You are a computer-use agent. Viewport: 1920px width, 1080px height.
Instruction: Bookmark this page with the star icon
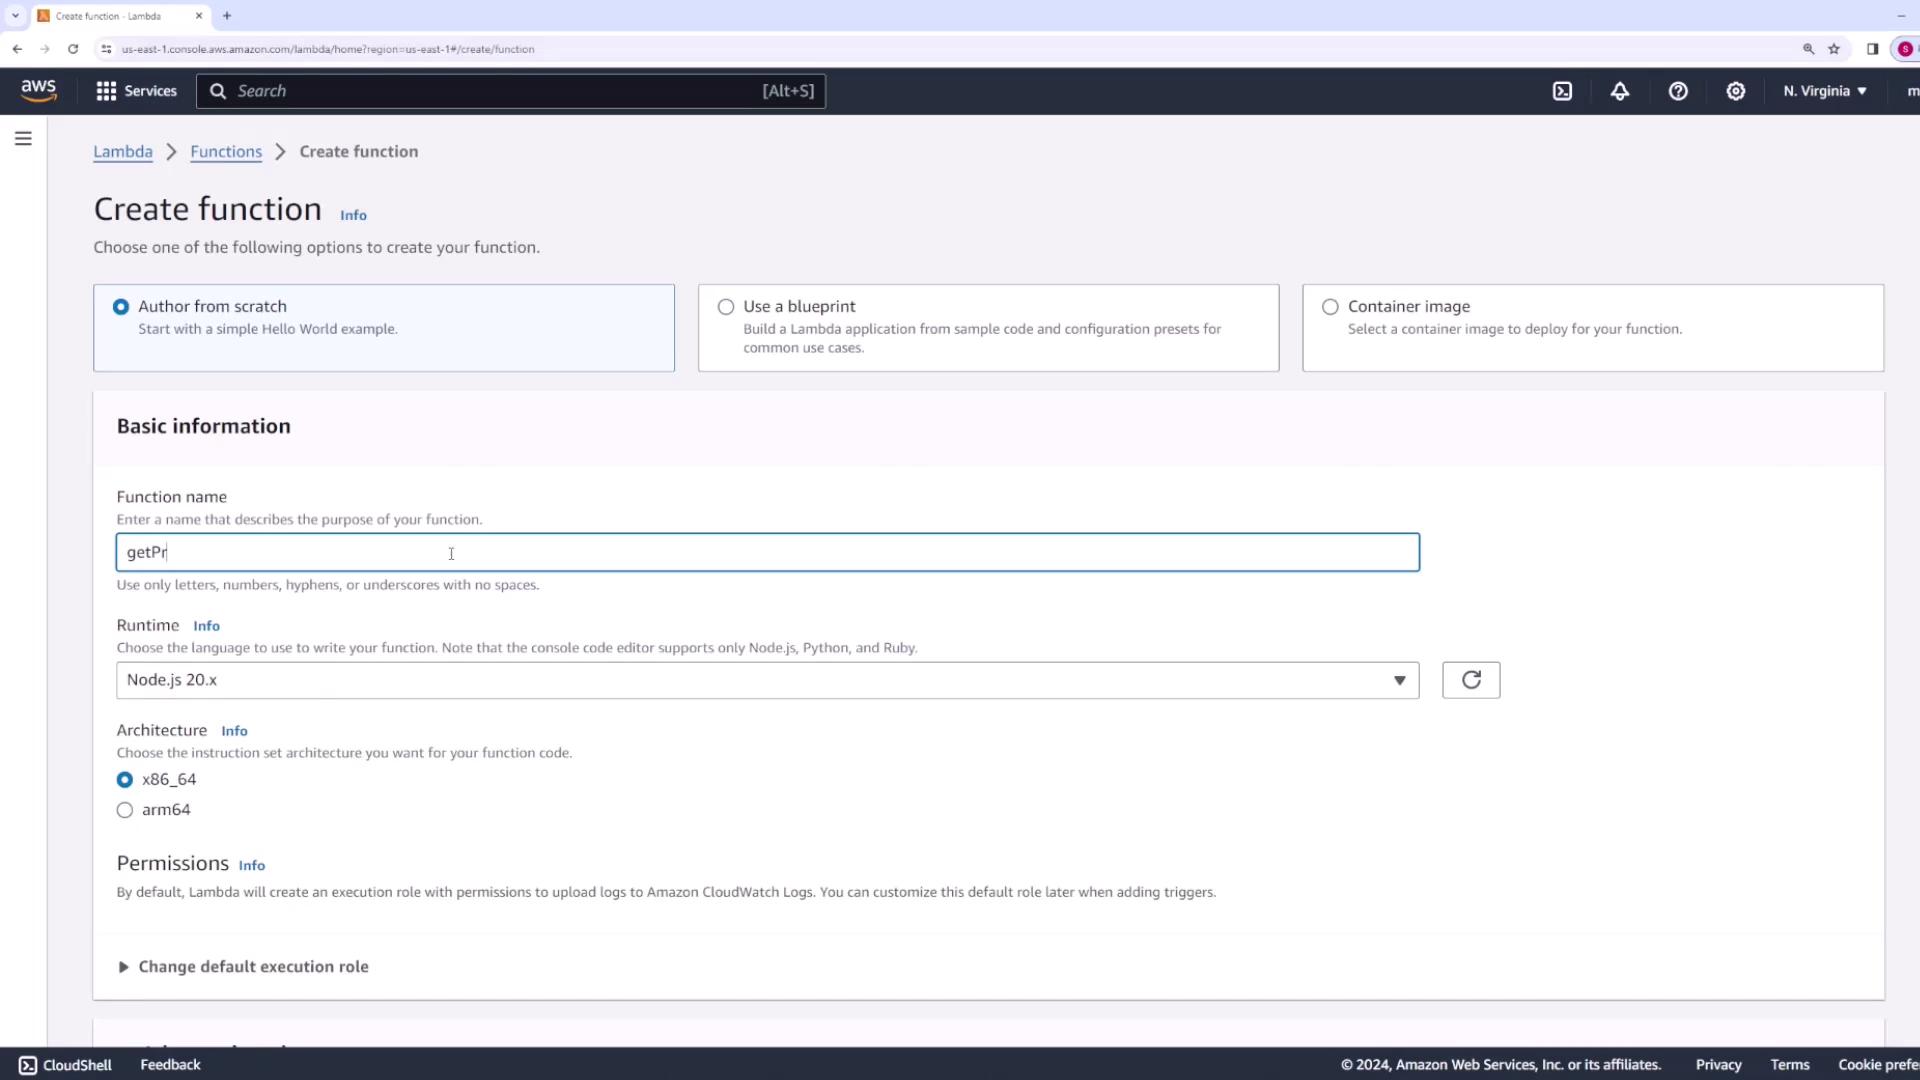point(1834,49)
